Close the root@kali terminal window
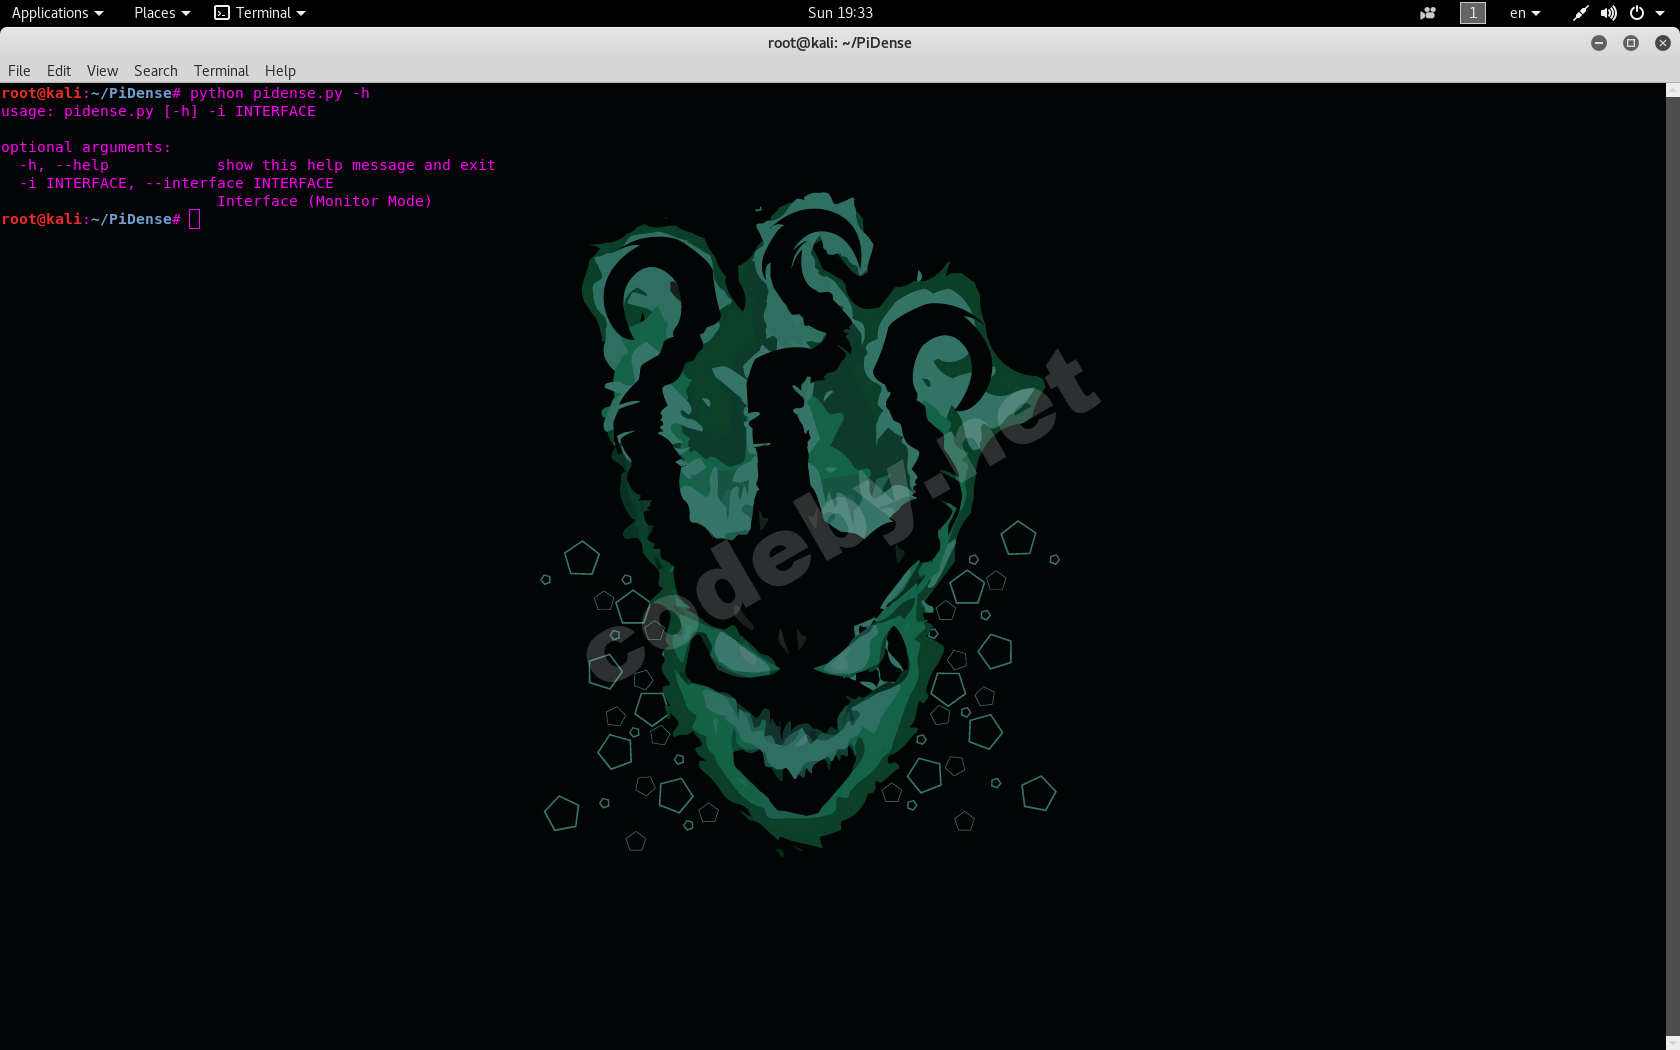Screen dimensions: 1680x1050 1662,43
